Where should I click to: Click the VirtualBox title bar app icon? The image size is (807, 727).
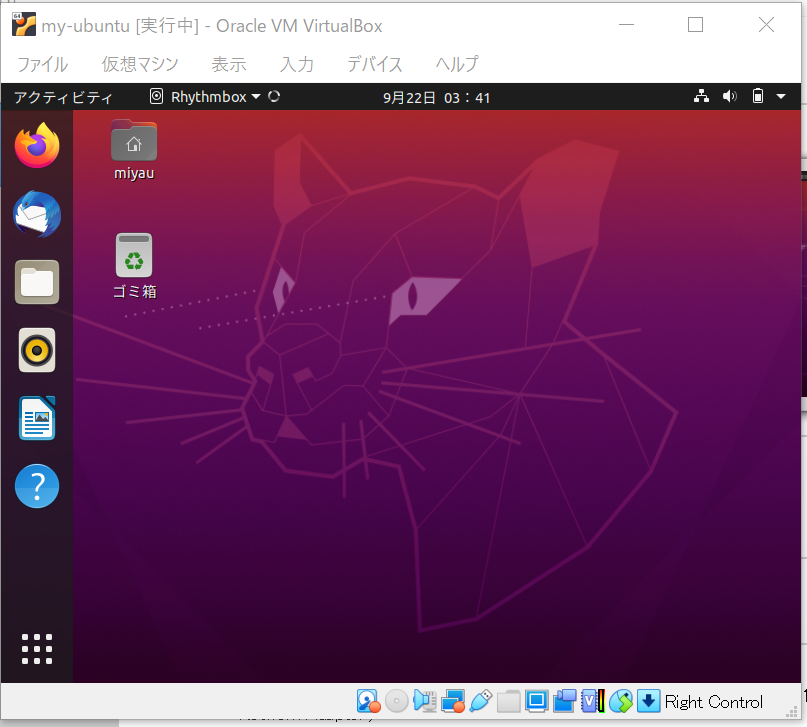[24, 25]
